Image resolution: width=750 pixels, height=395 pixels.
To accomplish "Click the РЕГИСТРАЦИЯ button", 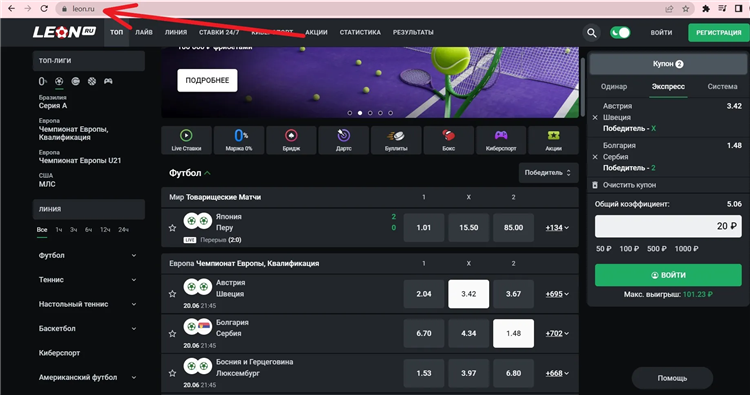I will (x=718, y=33).
